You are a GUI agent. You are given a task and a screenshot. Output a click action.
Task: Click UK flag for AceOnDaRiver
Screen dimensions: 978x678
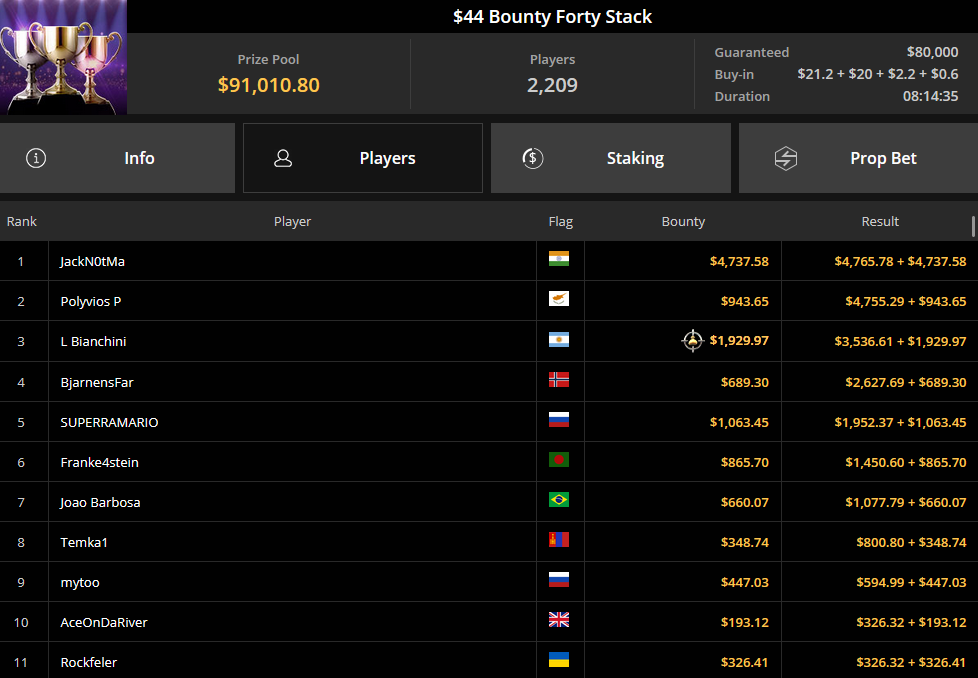coord(559,619)
